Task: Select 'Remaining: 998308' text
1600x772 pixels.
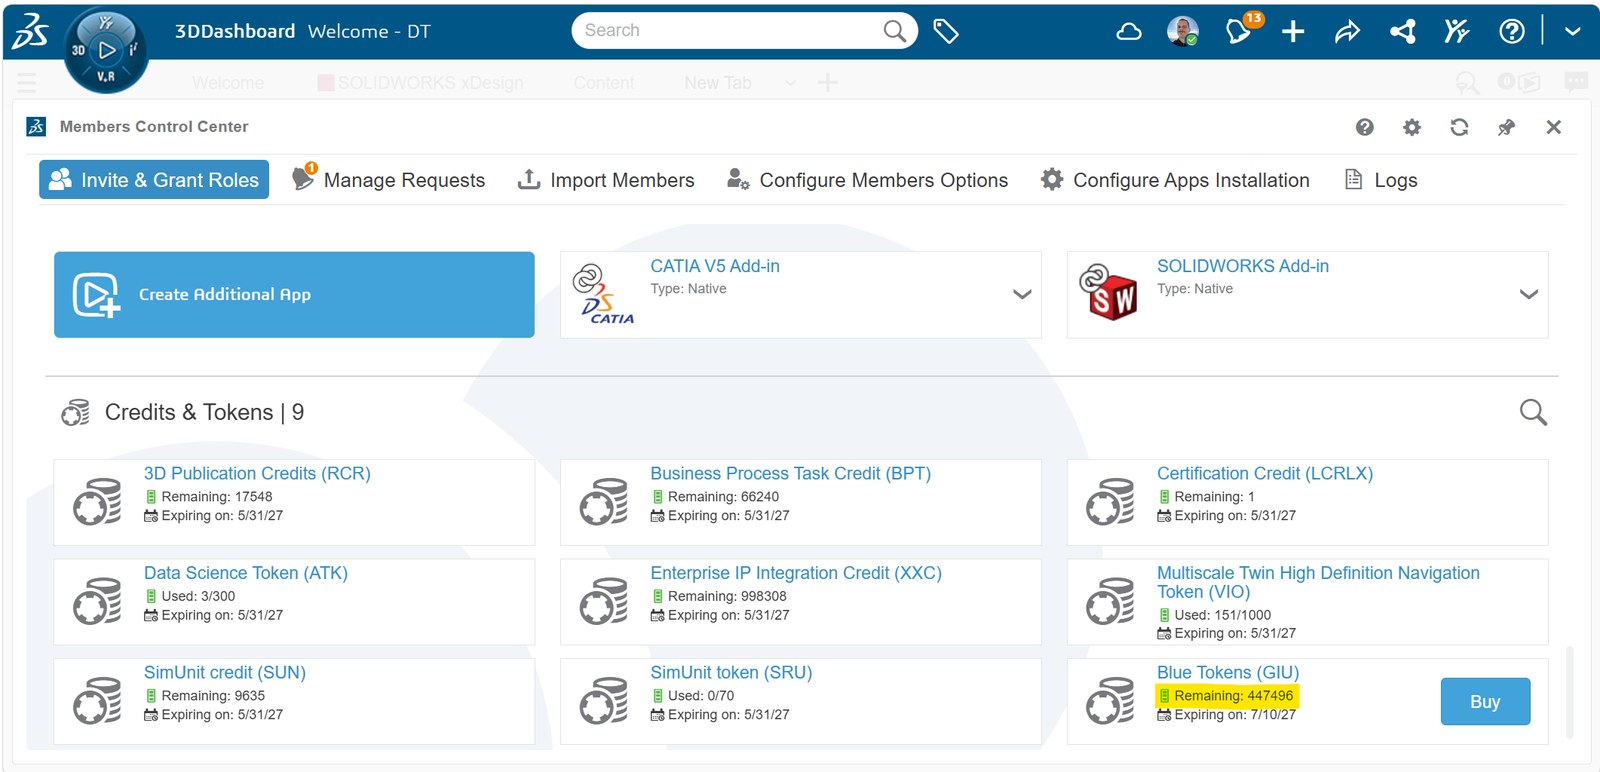Action: (x=727, y=596)
